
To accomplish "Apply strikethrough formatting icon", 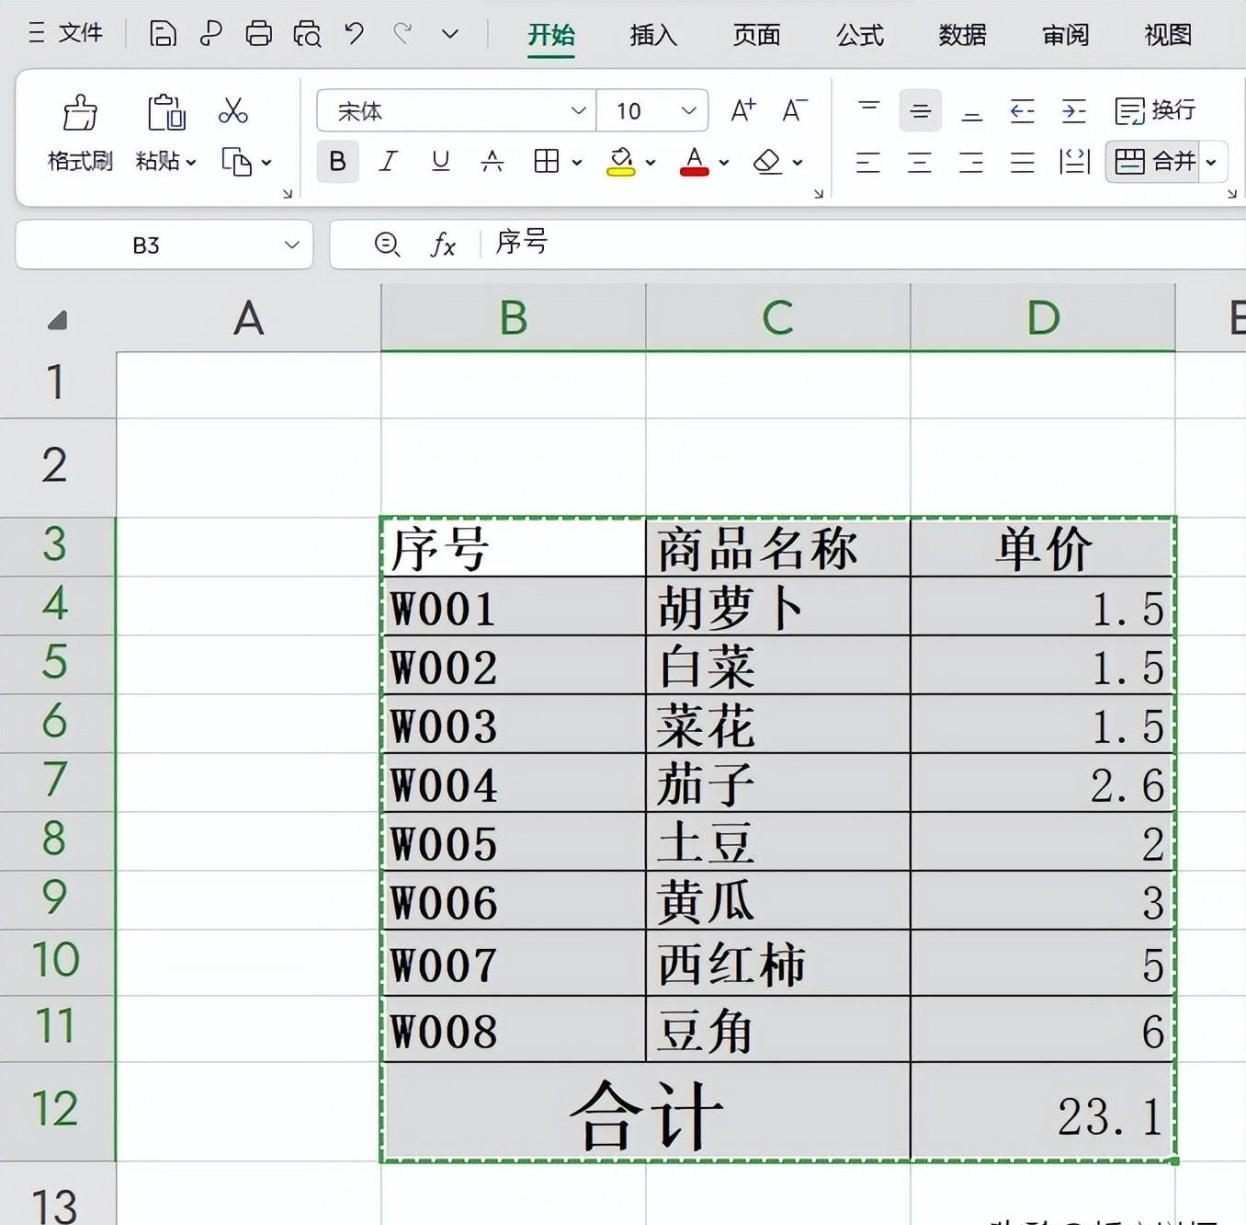I will [x=492, y=161].
